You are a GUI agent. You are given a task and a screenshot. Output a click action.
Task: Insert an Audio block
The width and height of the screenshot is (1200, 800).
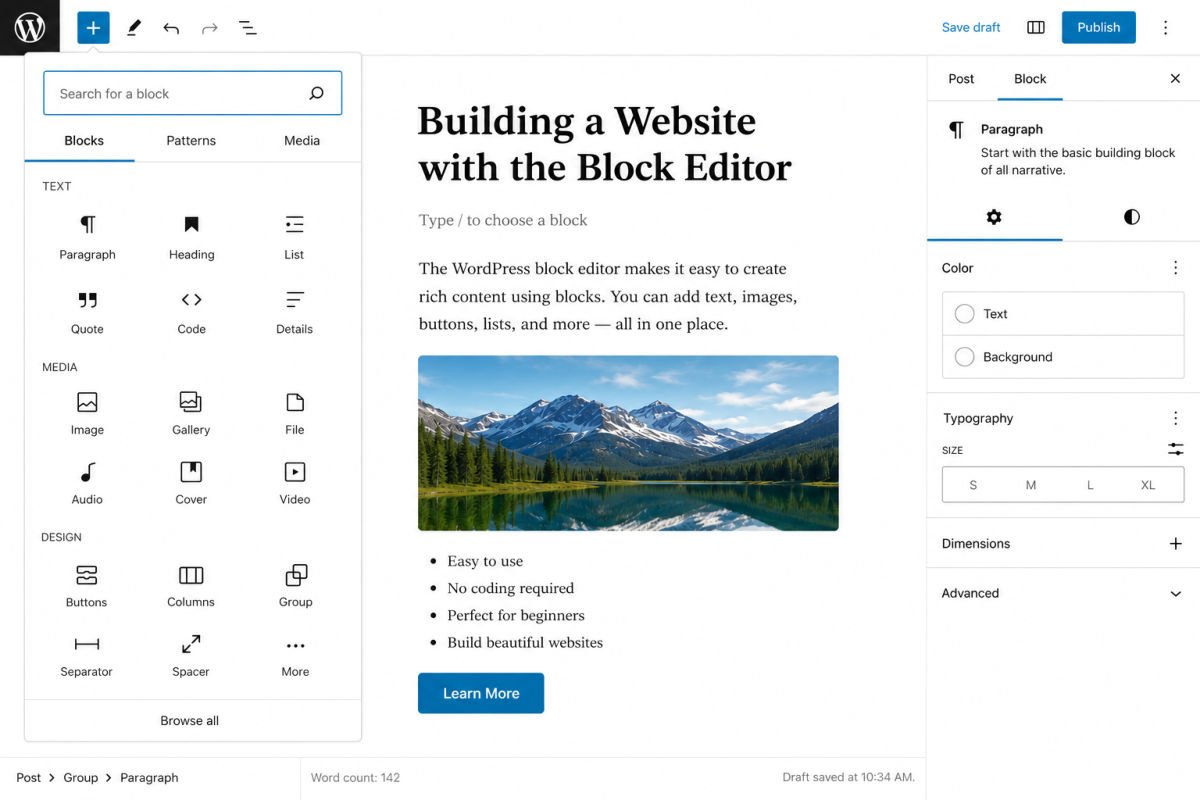coord(88,483)
